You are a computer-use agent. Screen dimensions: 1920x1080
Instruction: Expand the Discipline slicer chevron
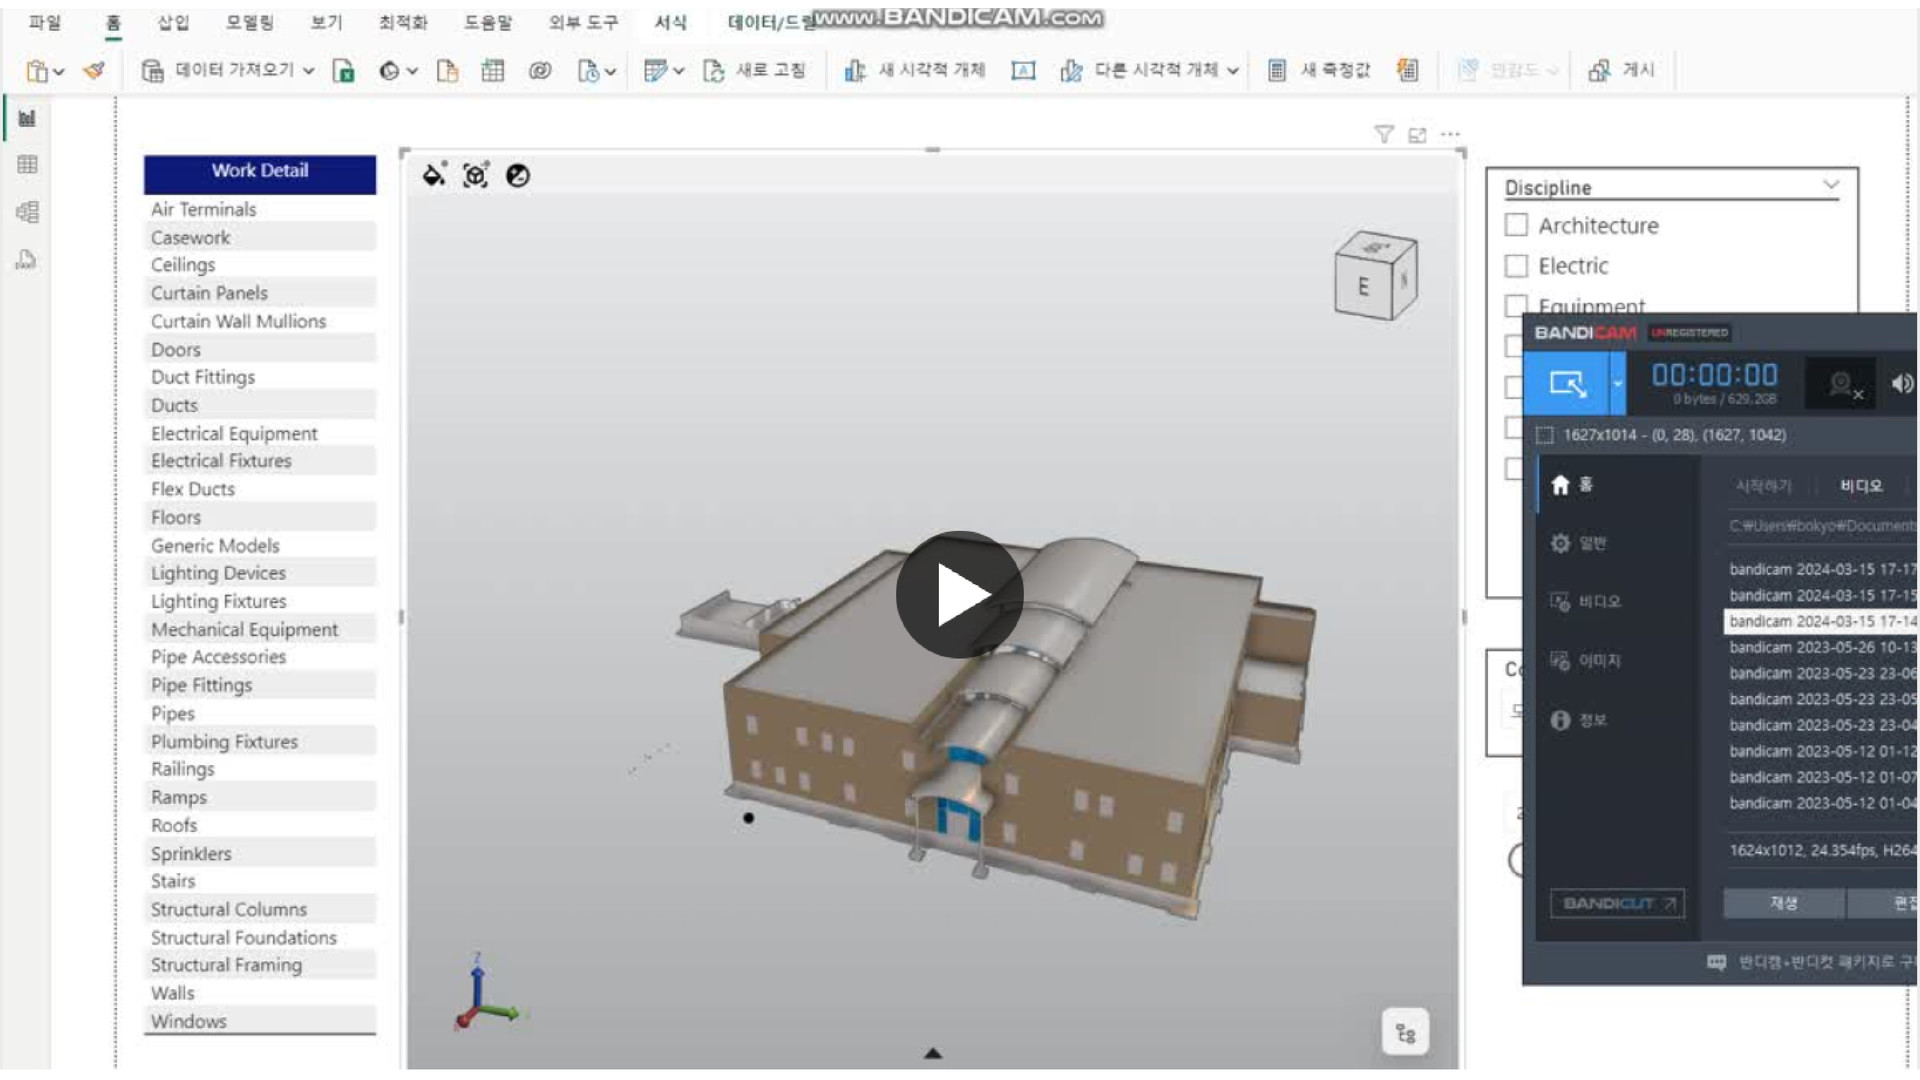coord(1830,185)
